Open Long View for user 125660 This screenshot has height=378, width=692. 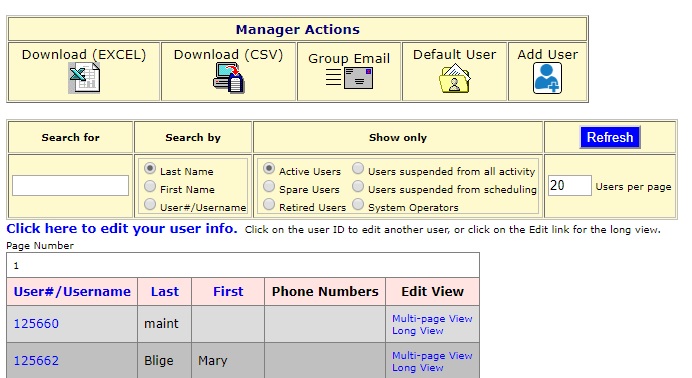[x=417, y=331]
